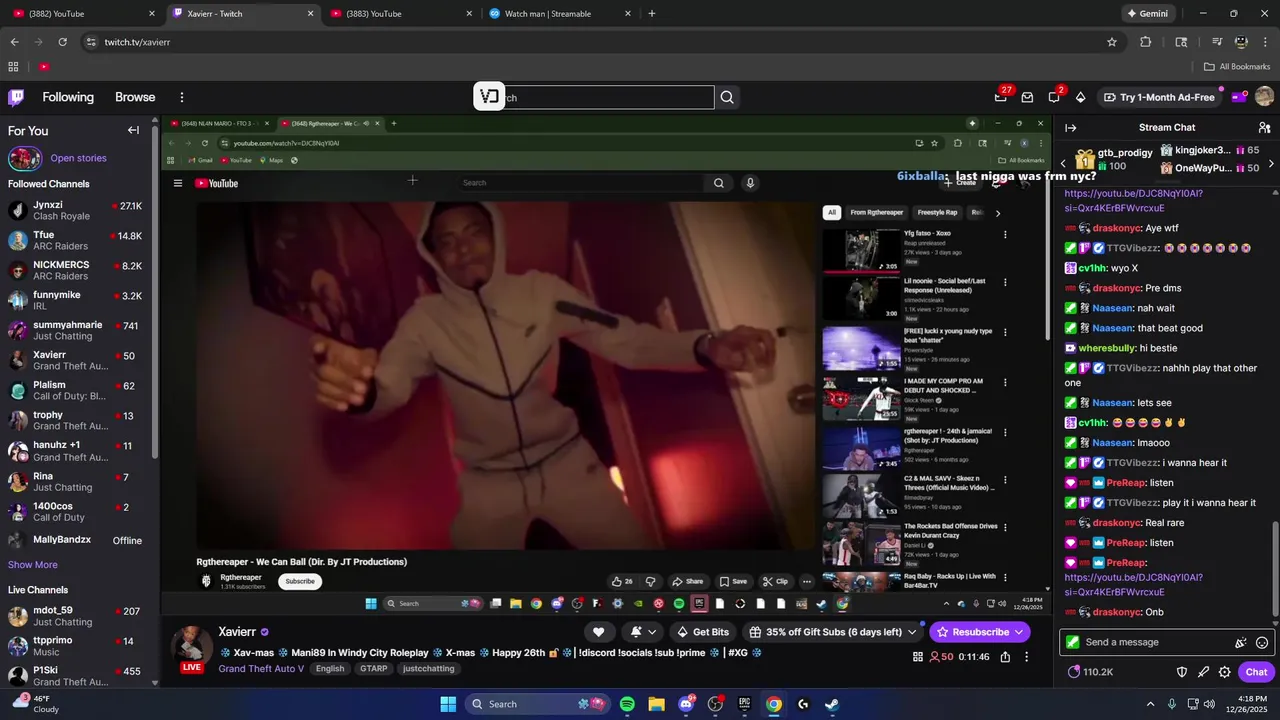1280x720 pixels.
Task: Open the chat community users list
Action: [x=1264, y=128]
